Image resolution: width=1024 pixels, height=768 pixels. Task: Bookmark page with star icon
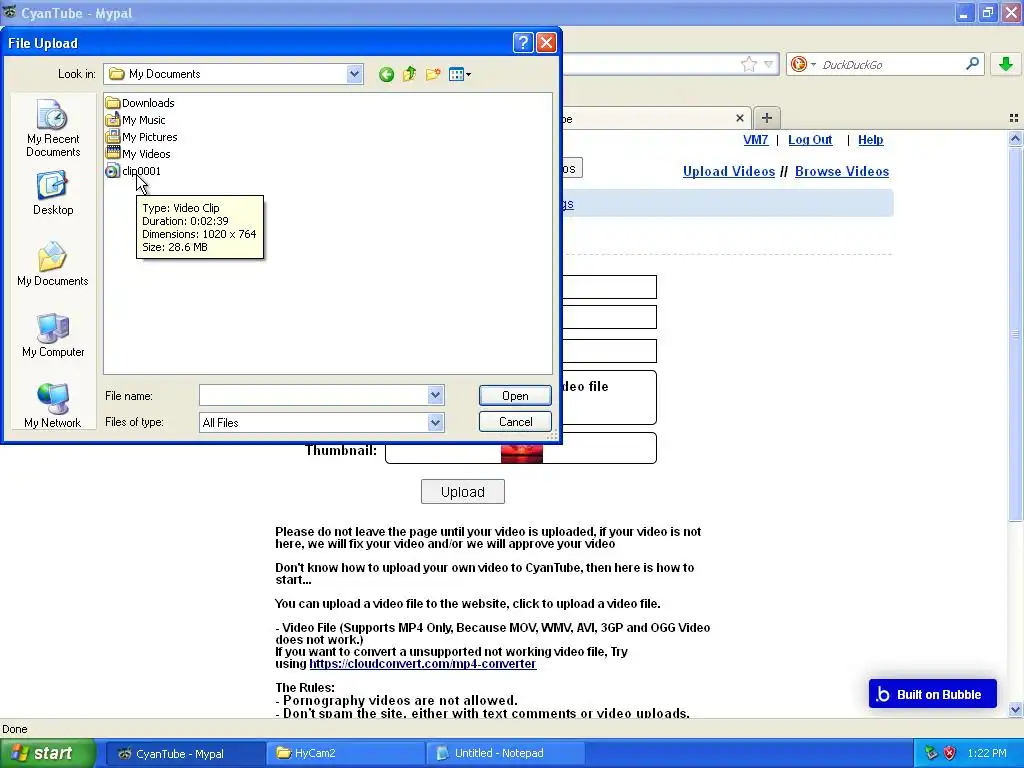tap(749, 64)
